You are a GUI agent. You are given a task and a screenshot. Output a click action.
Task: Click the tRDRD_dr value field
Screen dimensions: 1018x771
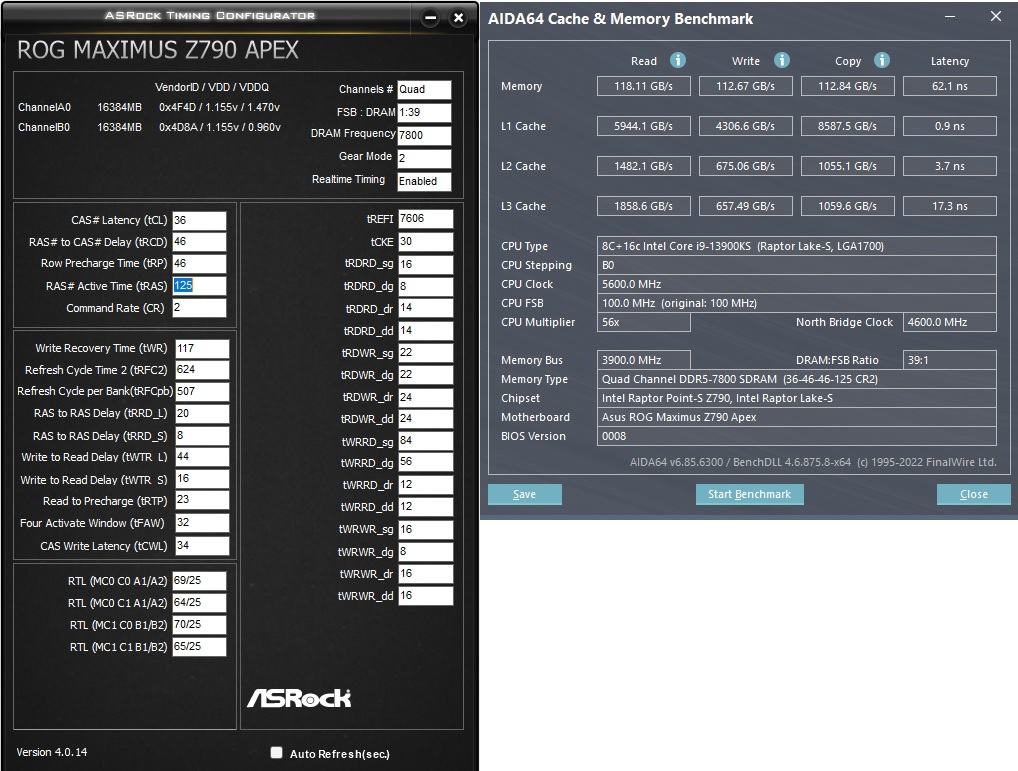[425, 308]
